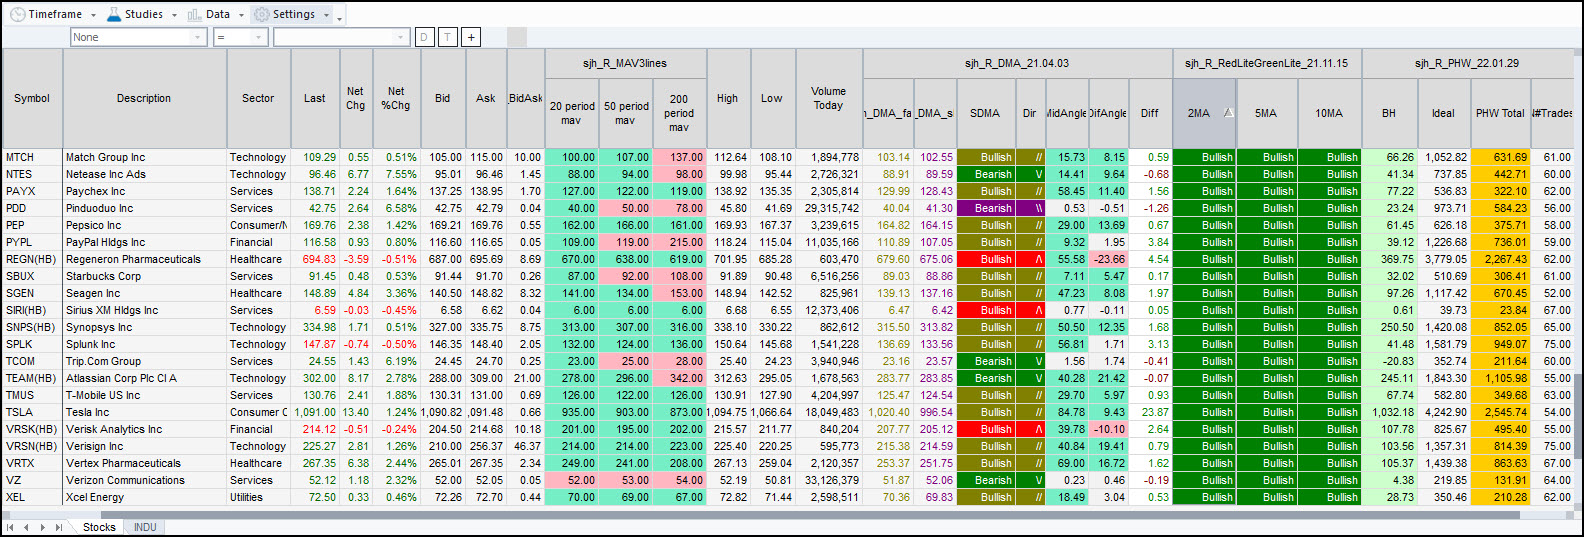Click the 33,126,379 volume cell
The height and width of the screenshot is (537, 1584).
pyautogui.click(x=828, y=480)
